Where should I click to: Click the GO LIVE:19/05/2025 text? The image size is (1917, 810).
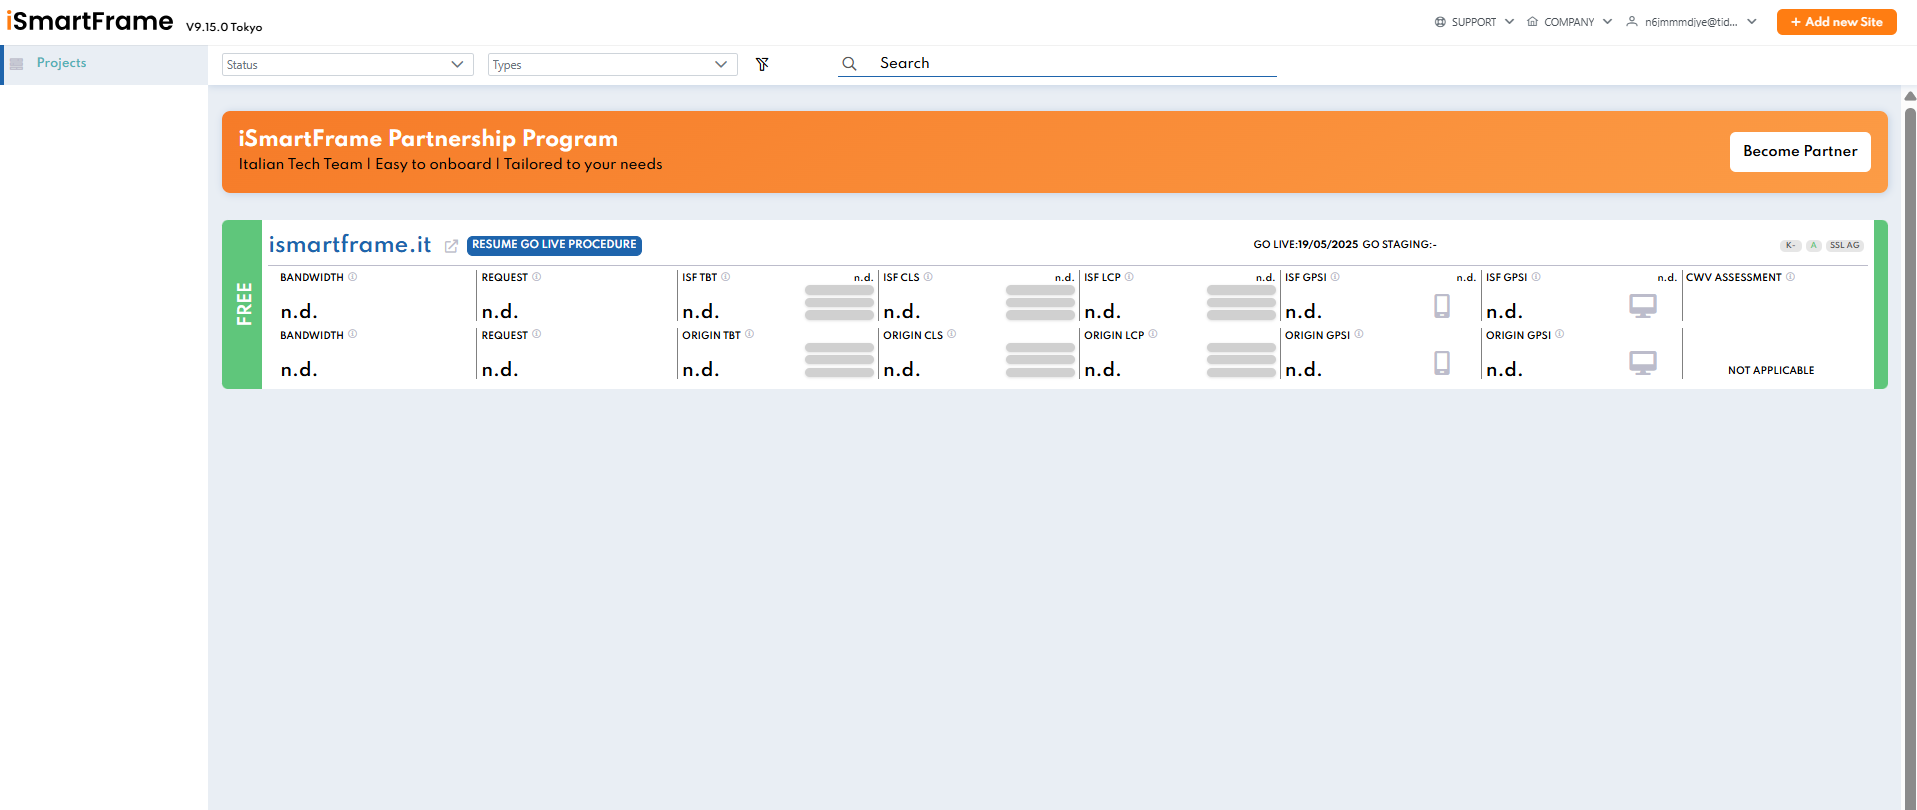pyautogui.click(x=1306, y=245)
